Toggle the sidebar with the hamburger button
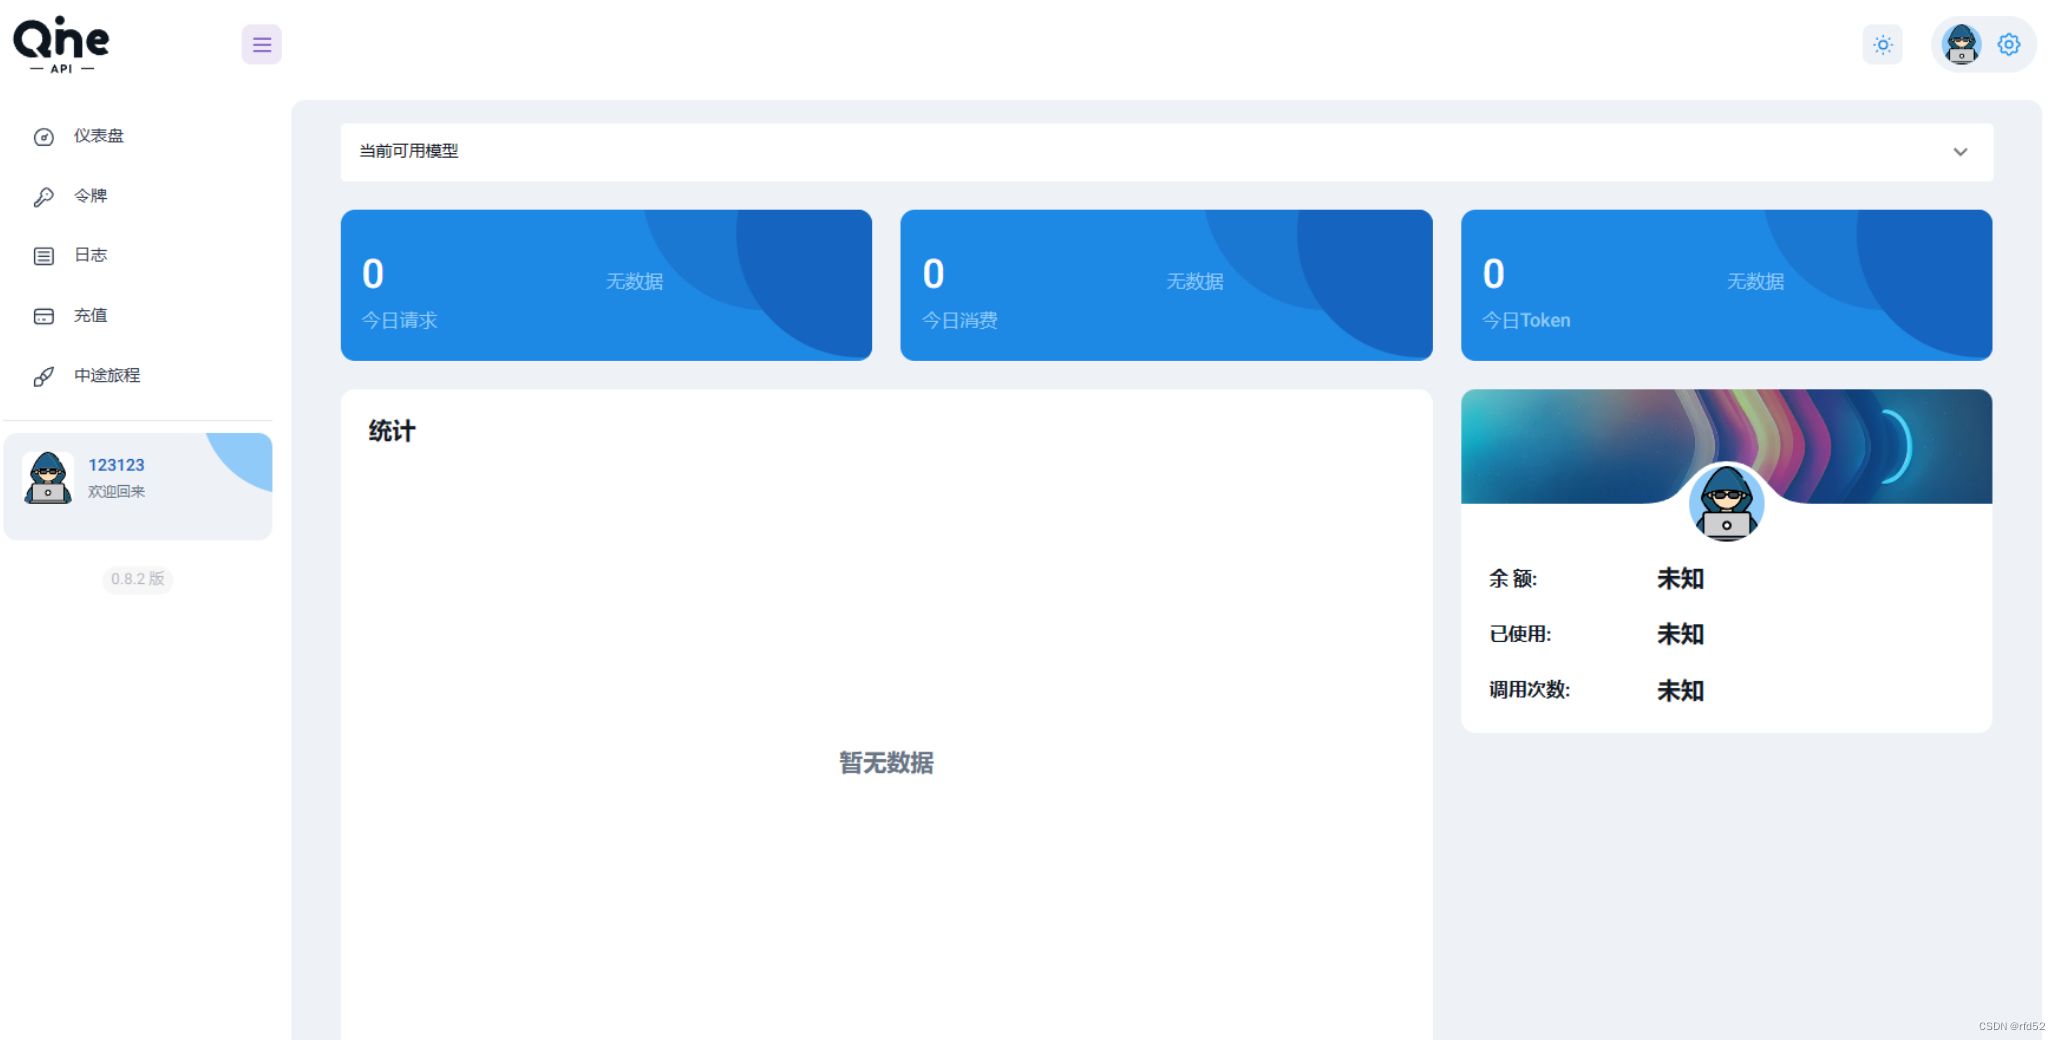The image size is (2060, 1040). 262,44
